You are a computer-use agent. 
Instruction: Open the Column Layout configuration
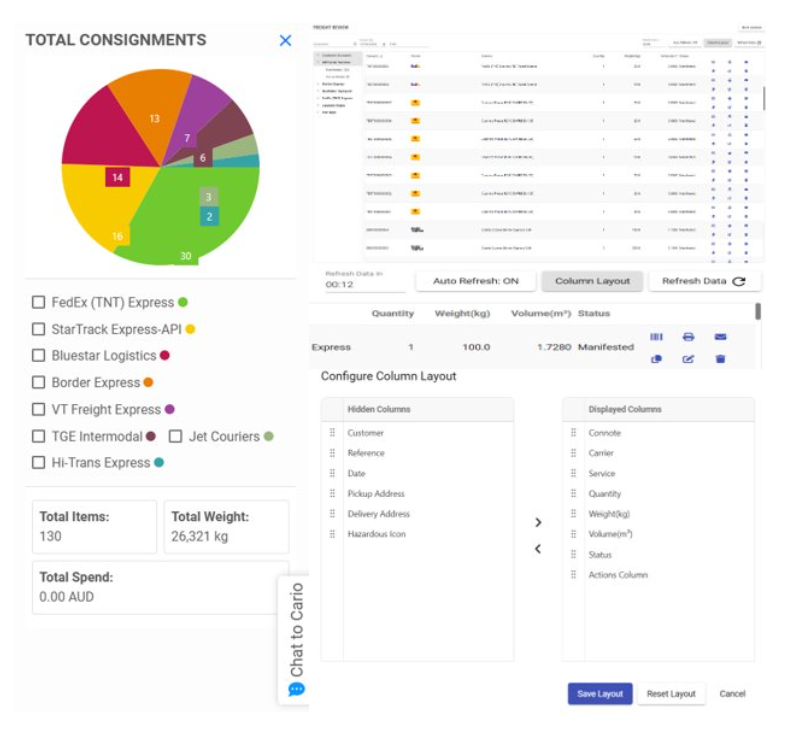[x=592, y=281]
